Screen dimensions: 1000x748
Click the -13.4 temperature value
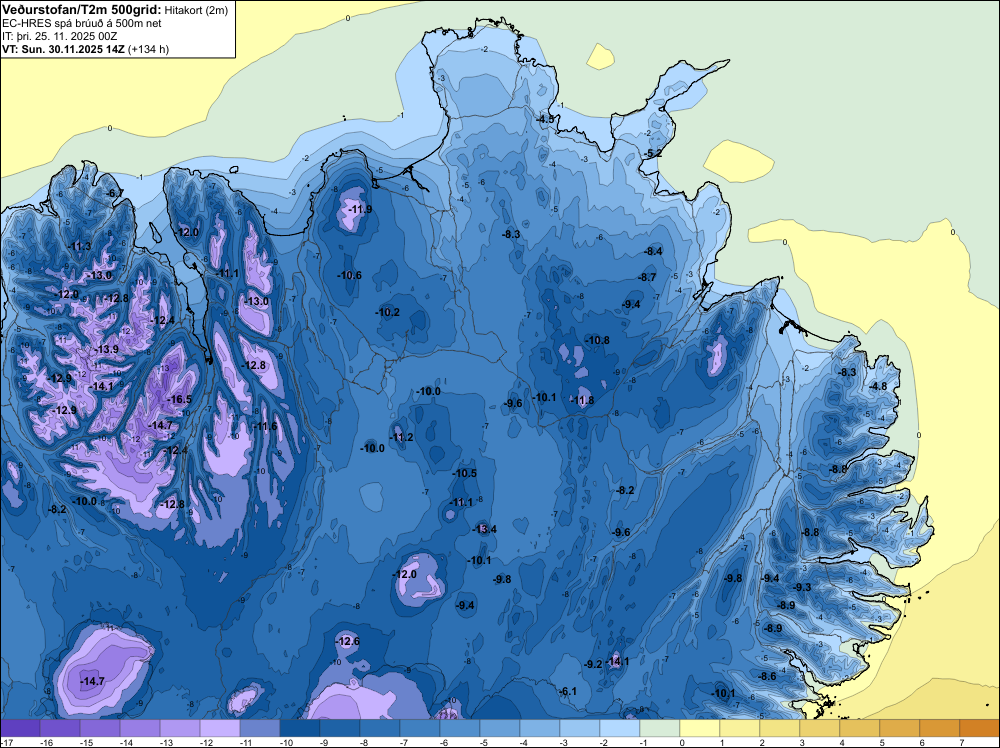[x=484, y=529]
